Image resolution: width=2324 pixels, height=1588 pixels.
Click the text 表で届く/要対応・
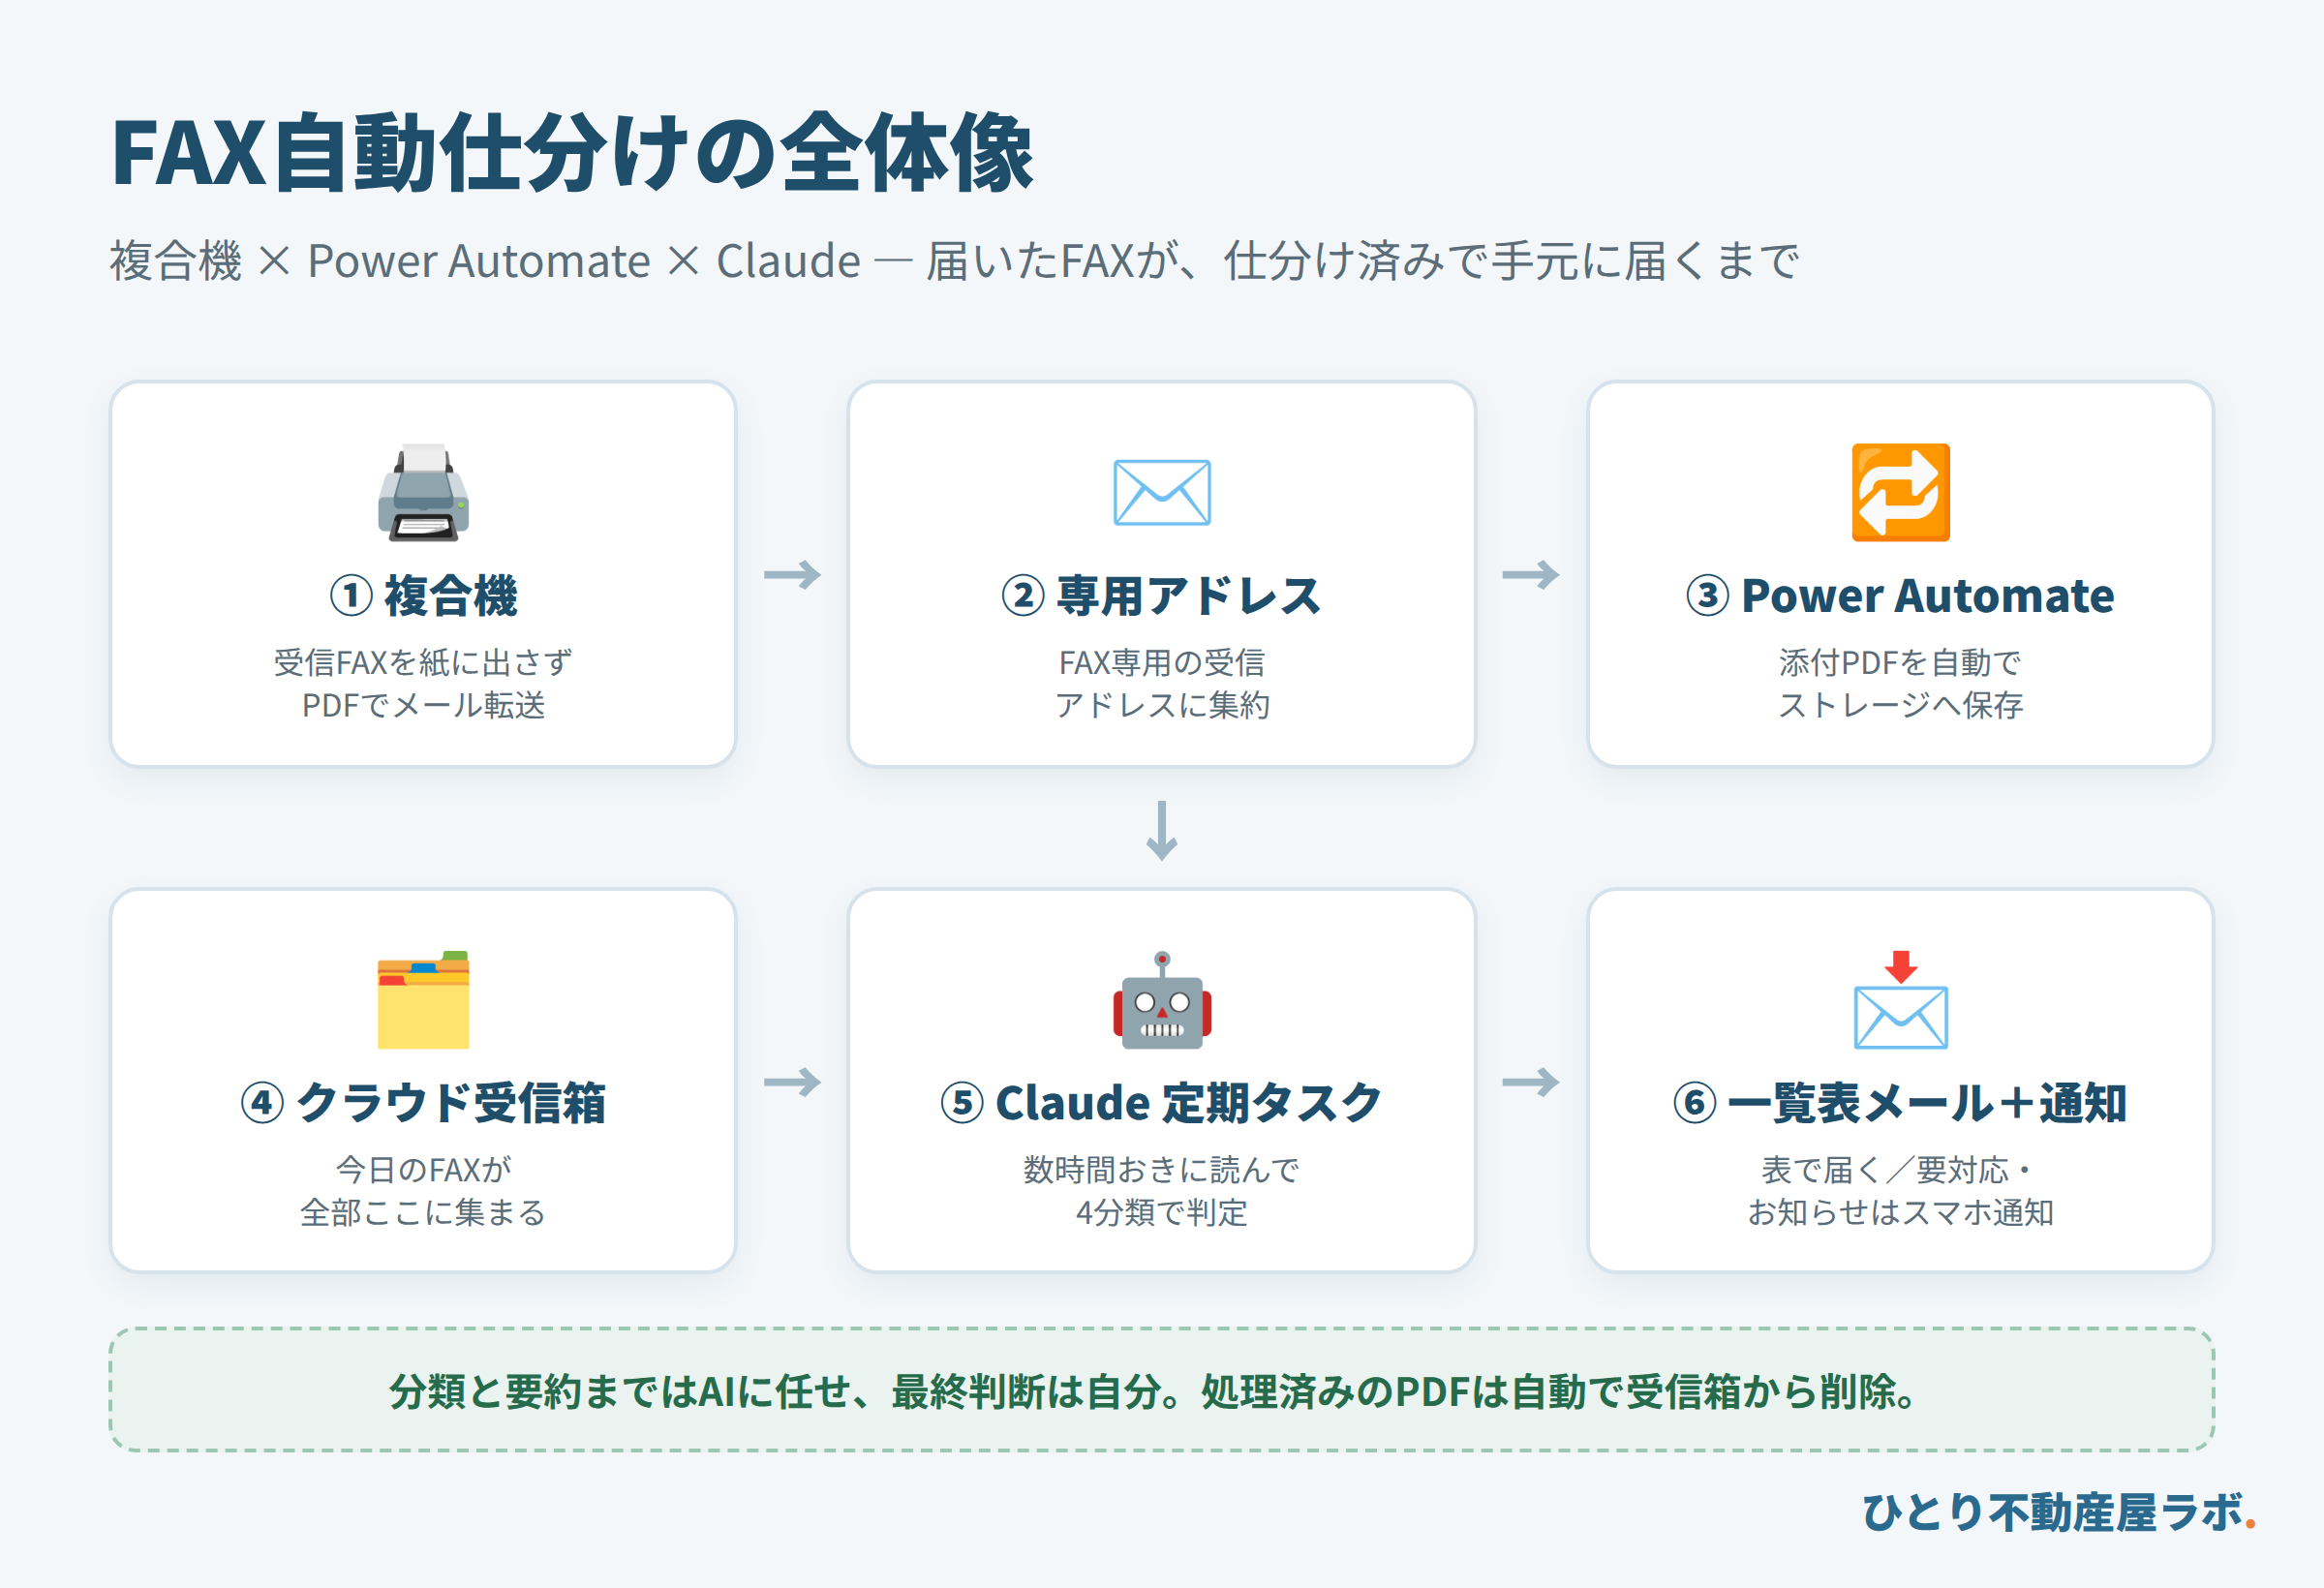[x=1897, y=1169]
